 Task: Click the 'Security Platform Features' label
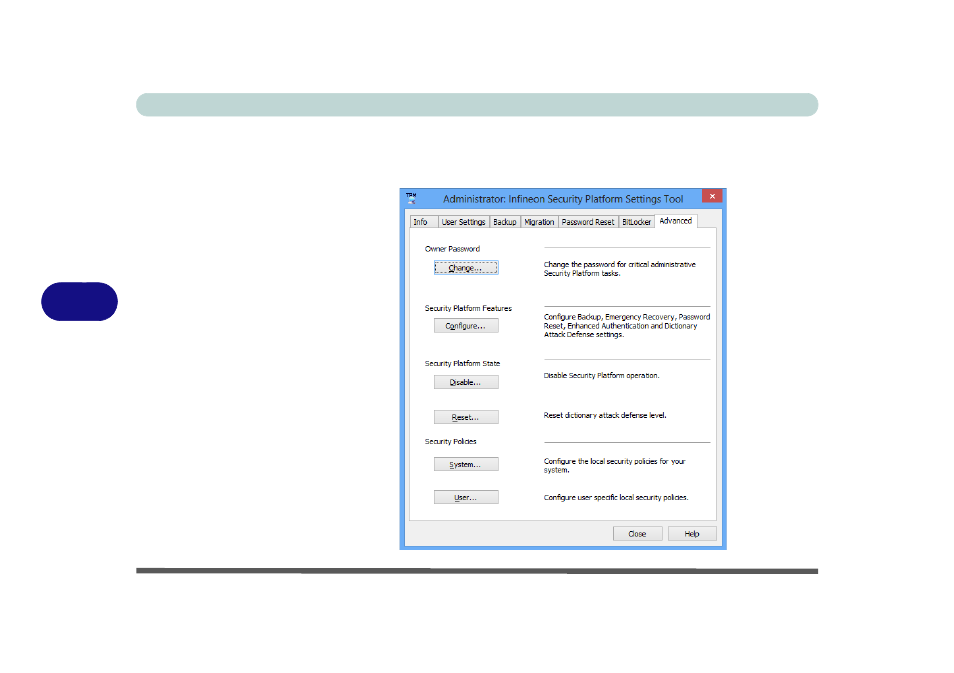[x=468, y=309]
